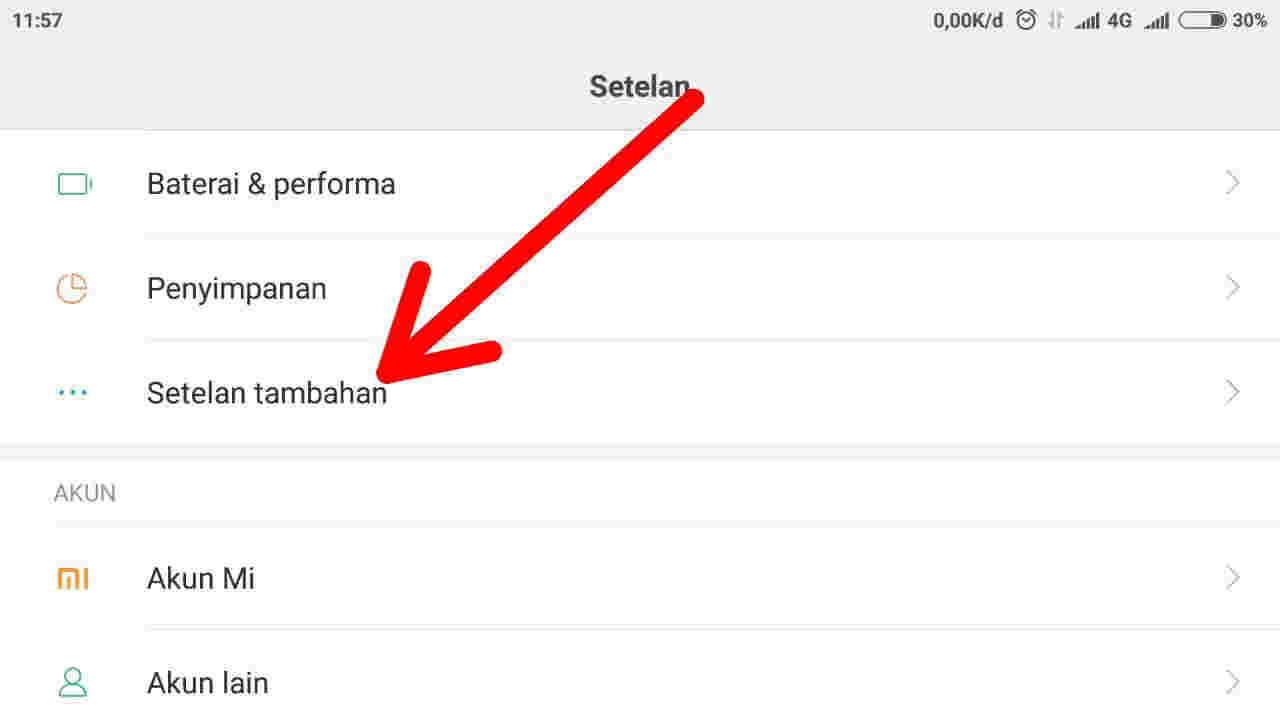Open Setelan tambahan
This screenshot has height=720, width=1280.
point(267,392)
